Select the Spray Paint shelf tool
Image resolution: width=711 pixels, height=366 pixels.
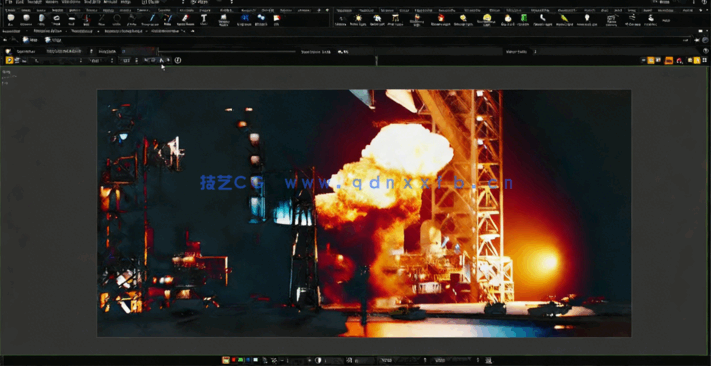[x=185, y=19]
